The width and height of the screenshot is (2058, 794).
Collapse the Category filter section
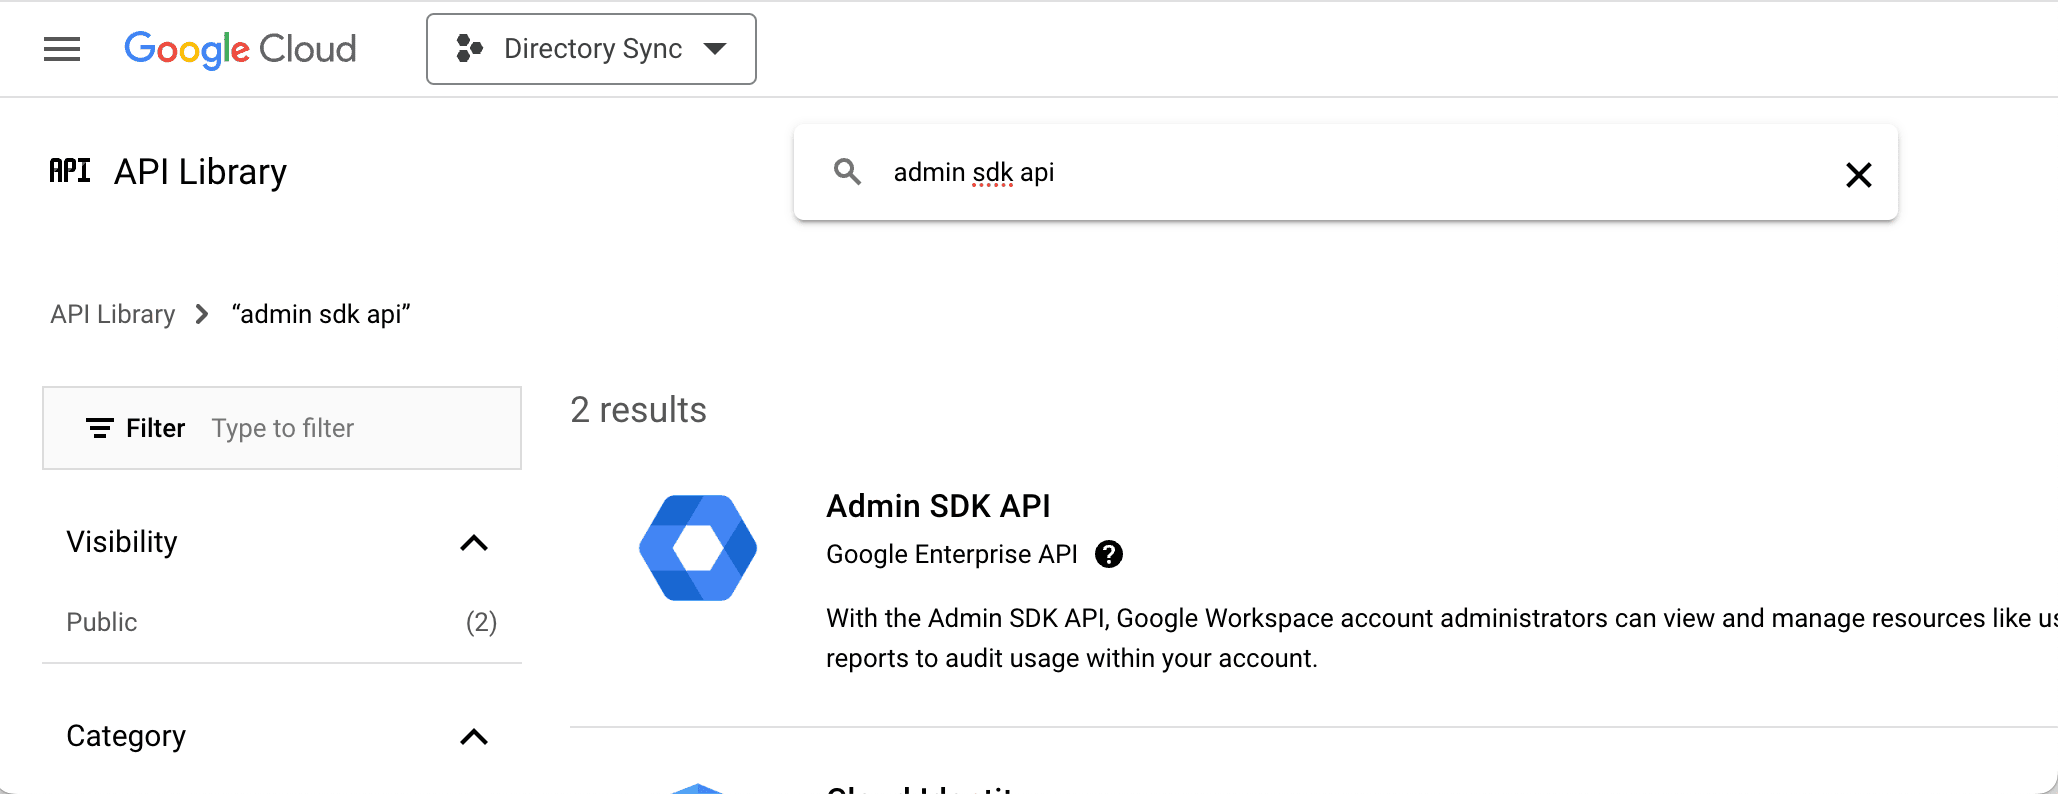(473, 737)
